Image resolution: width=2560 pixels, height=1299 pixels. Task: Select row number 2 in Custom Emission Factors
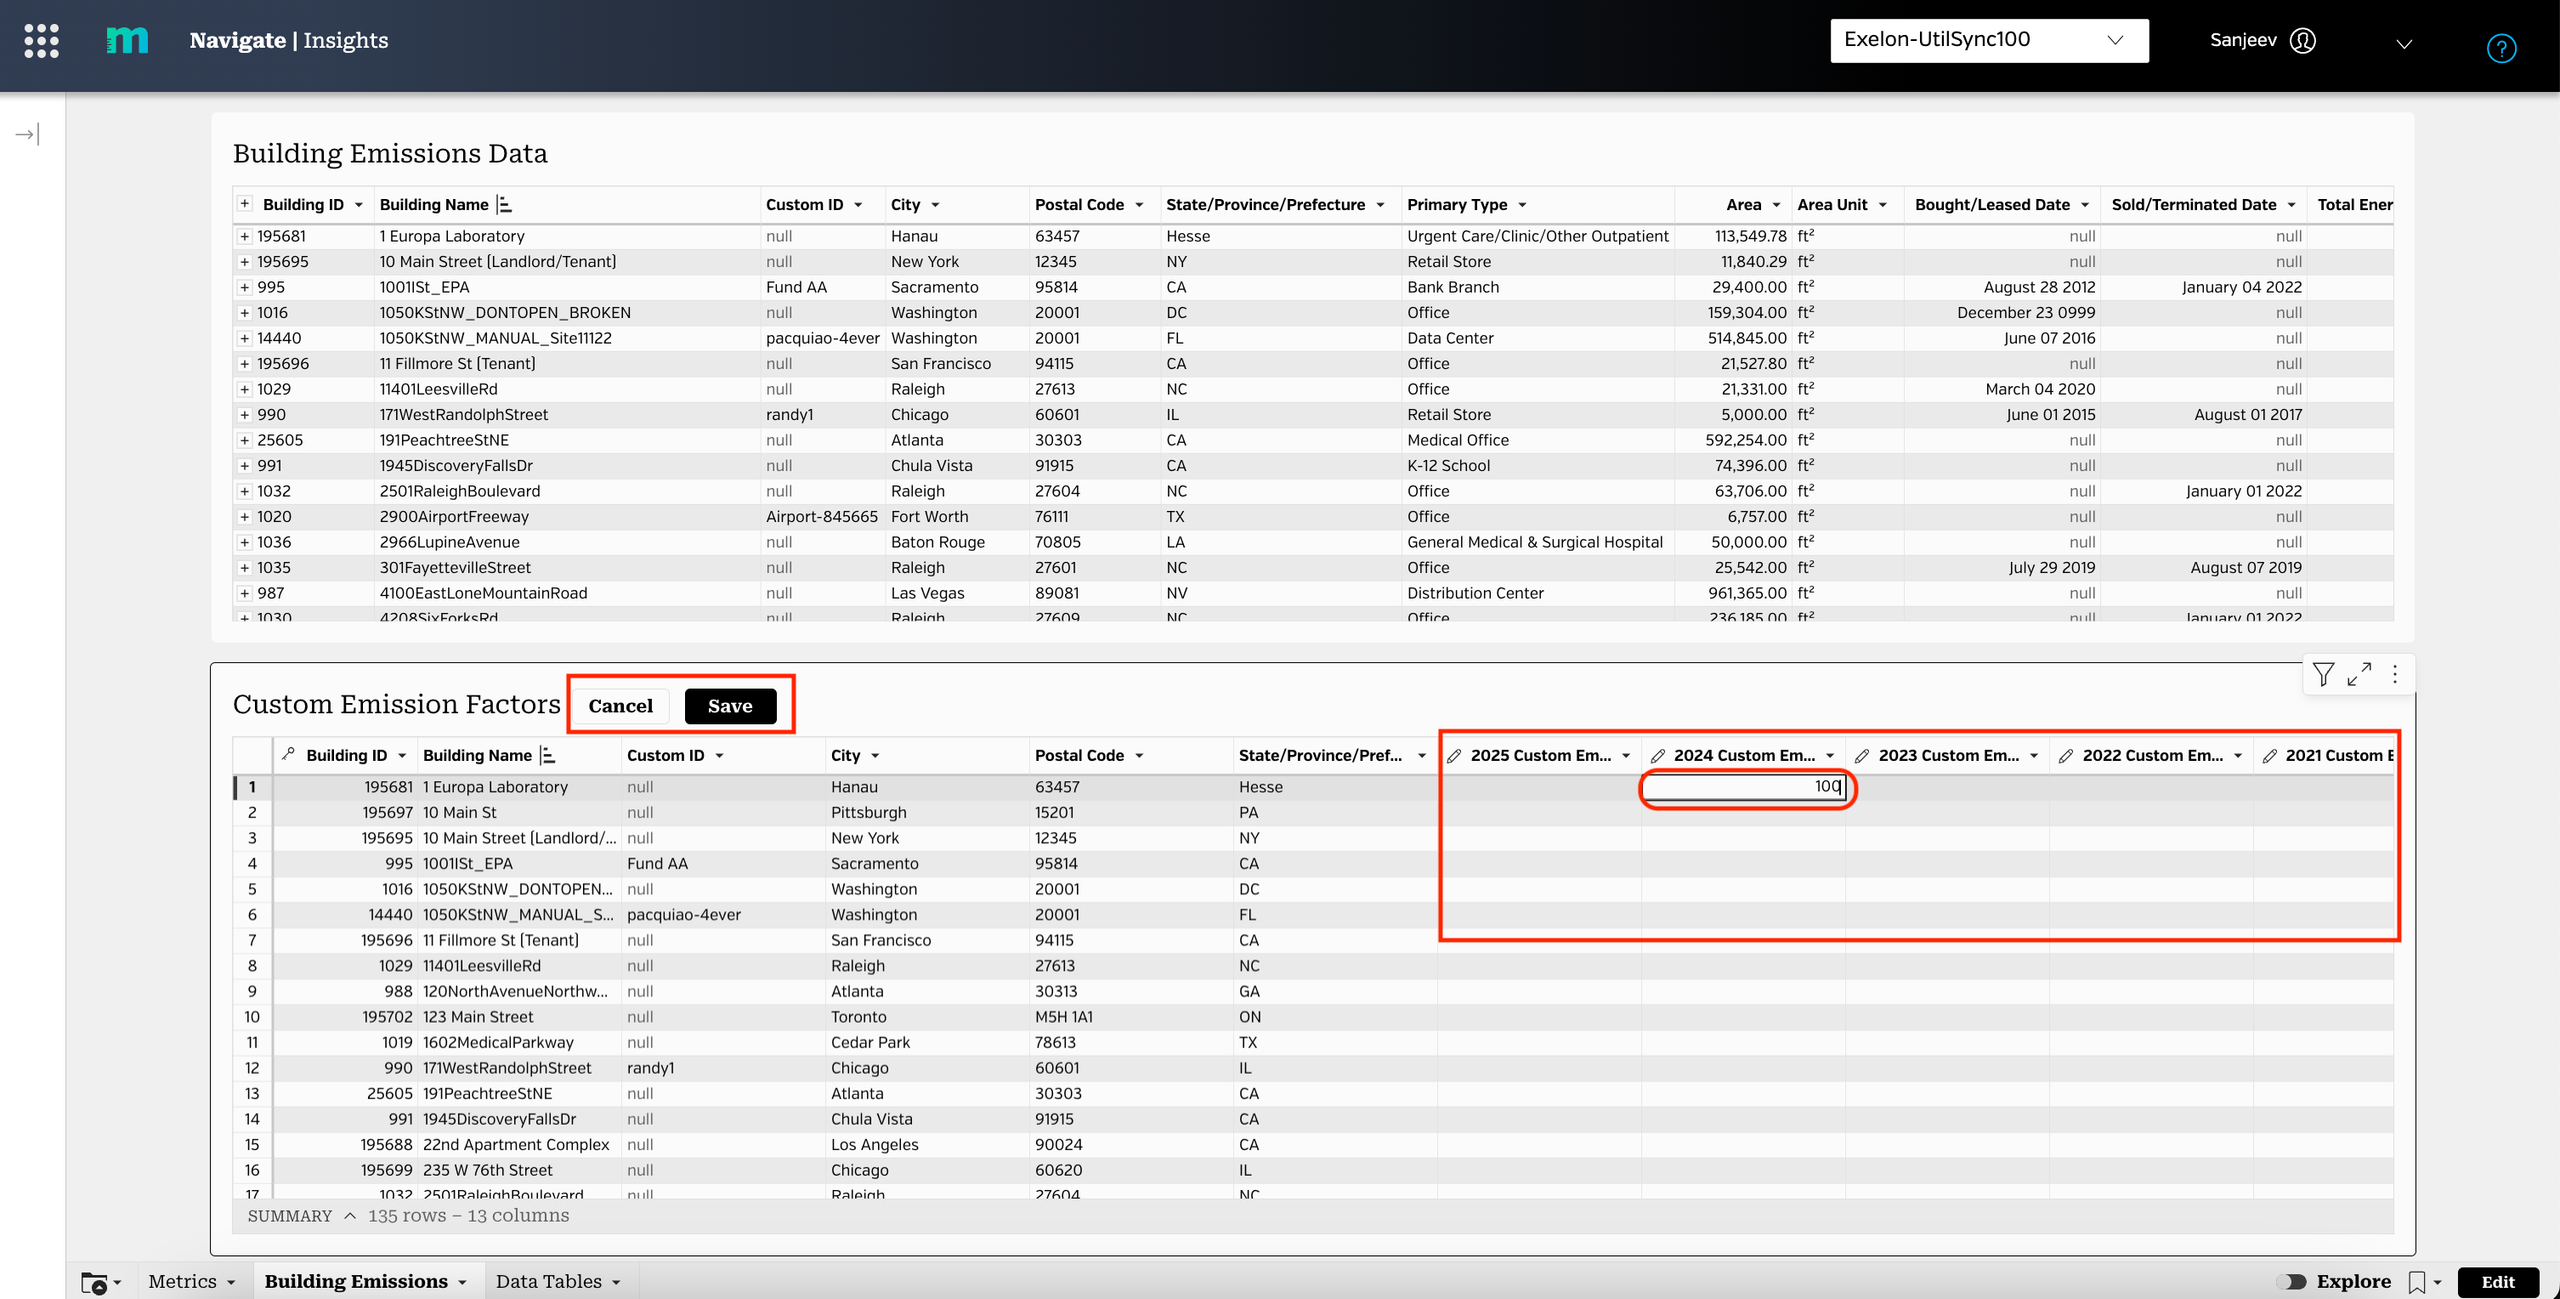pyautogui.click(x=252, y=813)
